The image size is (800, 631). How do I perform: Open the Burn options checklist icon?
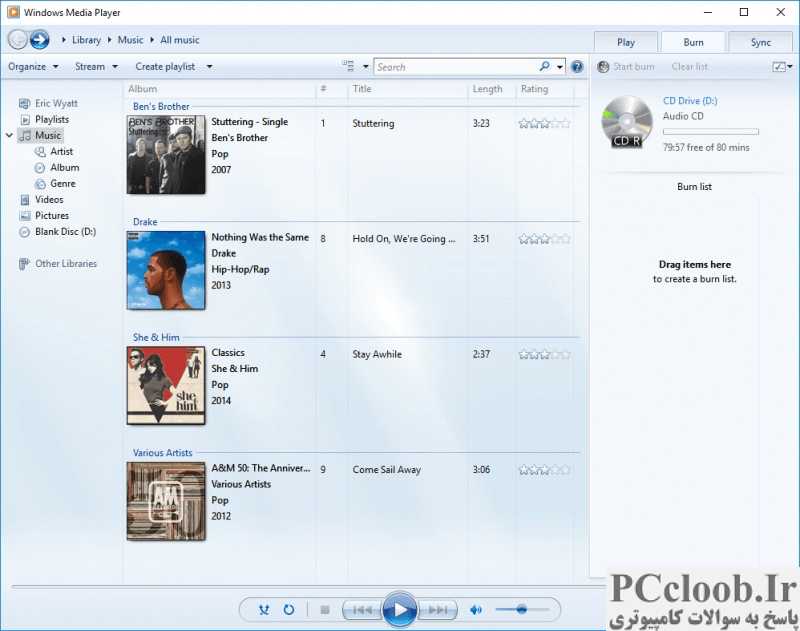[x=779, y=67]
